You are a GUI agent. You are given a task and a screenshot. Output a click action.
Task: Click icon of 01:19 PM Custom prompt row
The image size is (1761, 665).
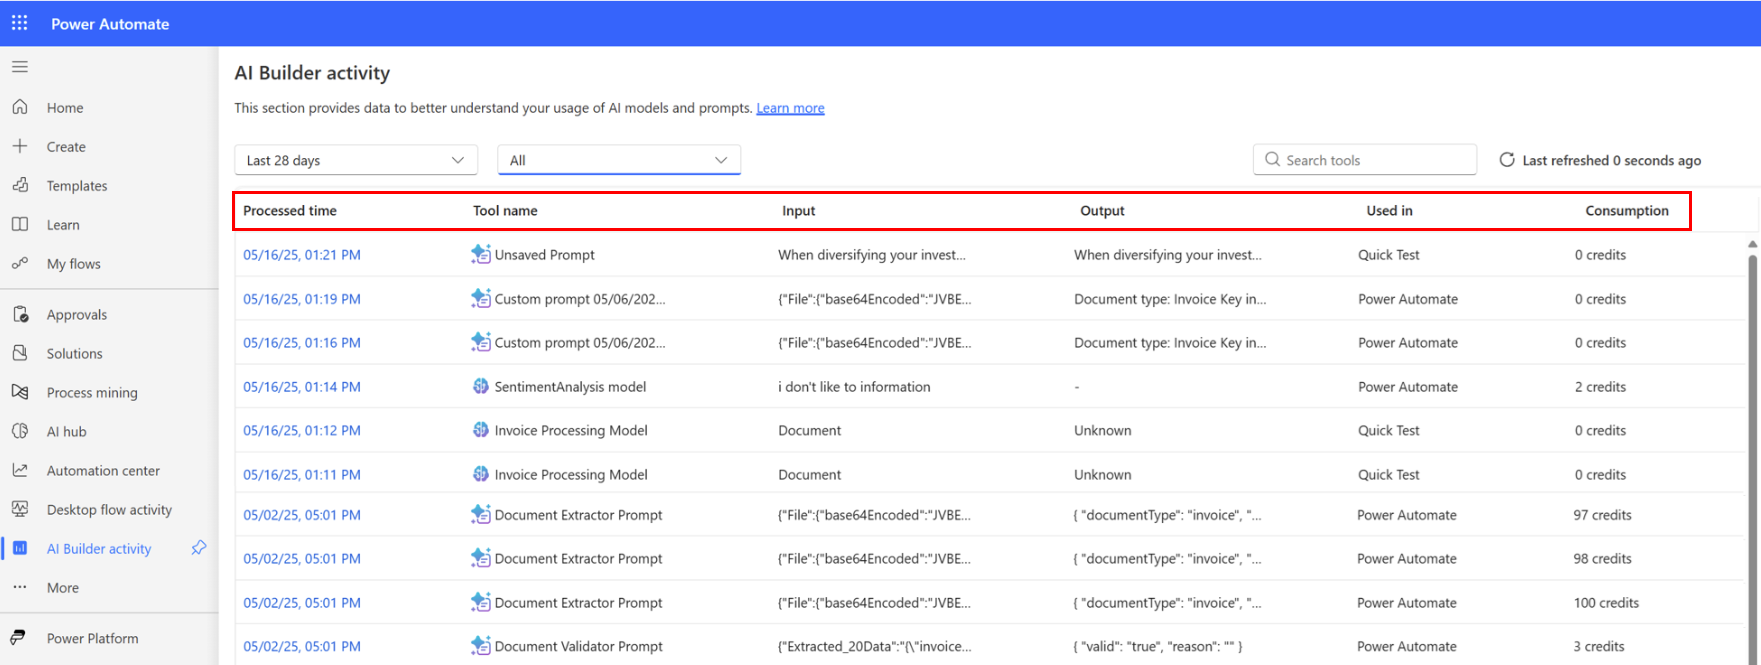pyautogui.click(x=481, y=298)
